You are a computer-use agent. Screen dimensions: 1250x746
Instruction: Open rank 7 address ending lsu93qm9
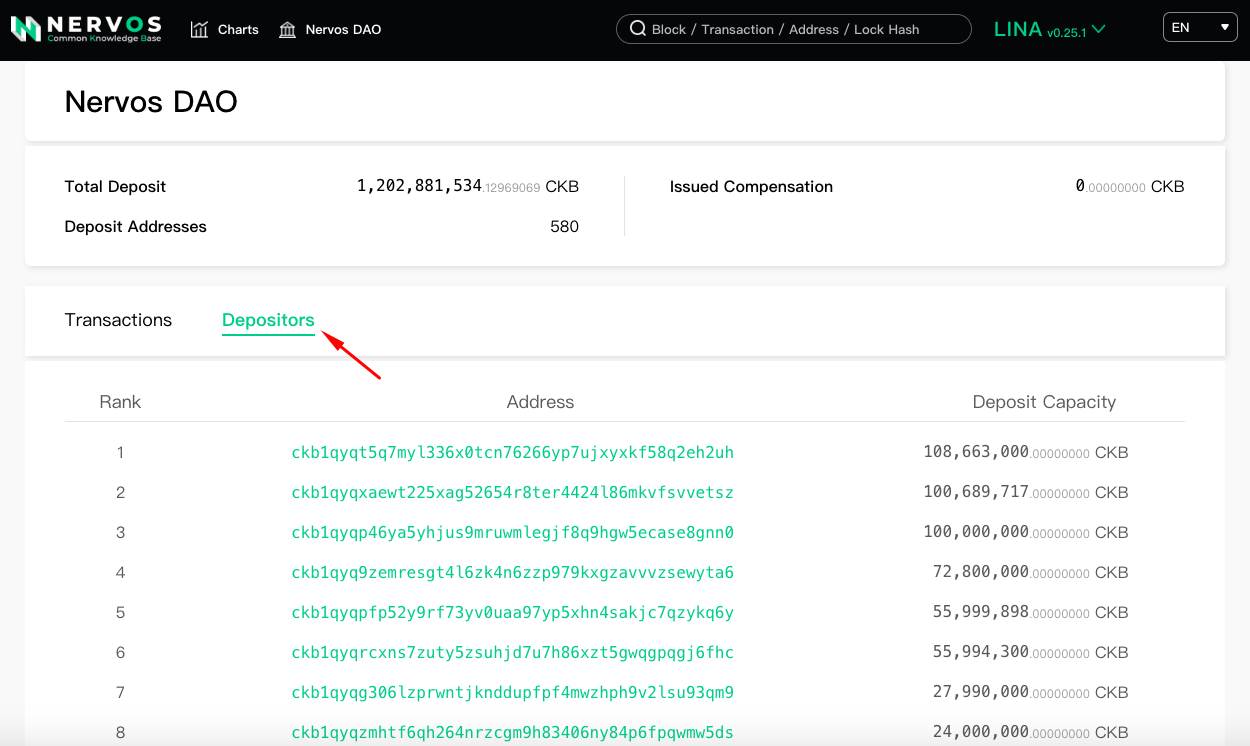pyautogui.click(x=512, y=692)
